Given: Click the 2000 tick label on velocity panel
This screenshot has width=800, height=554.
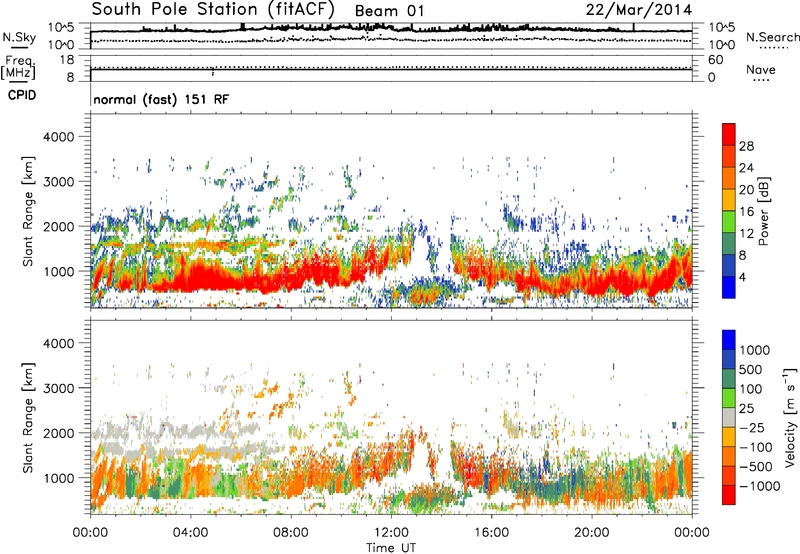Looking at the screenshot, I should click(59, 434).
